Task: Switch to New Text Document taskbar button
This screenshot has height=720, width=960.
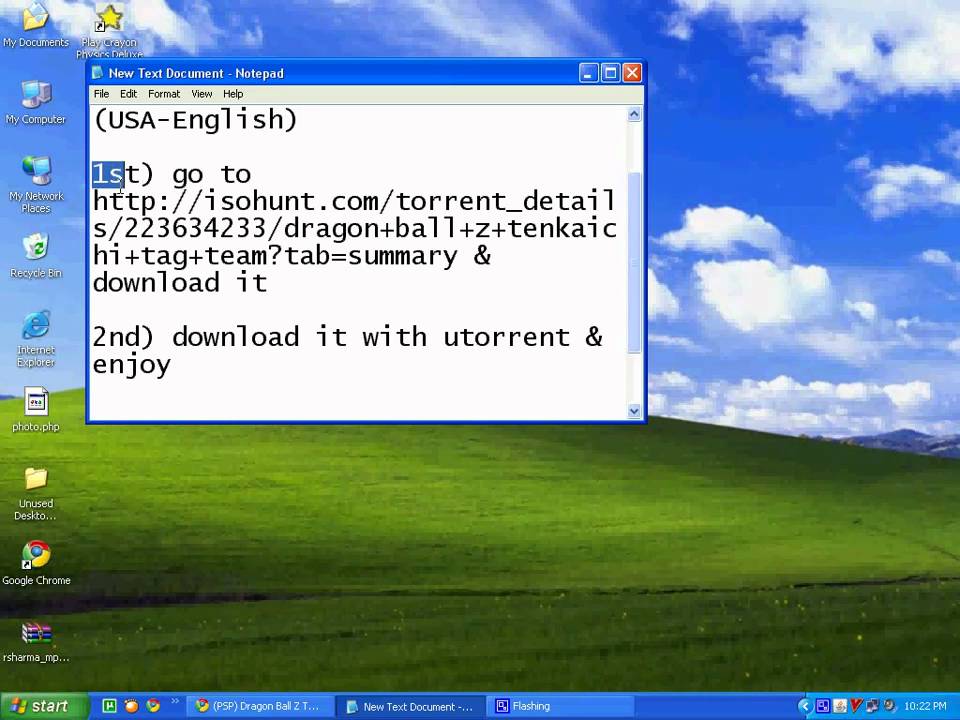Action: point(410,707)
